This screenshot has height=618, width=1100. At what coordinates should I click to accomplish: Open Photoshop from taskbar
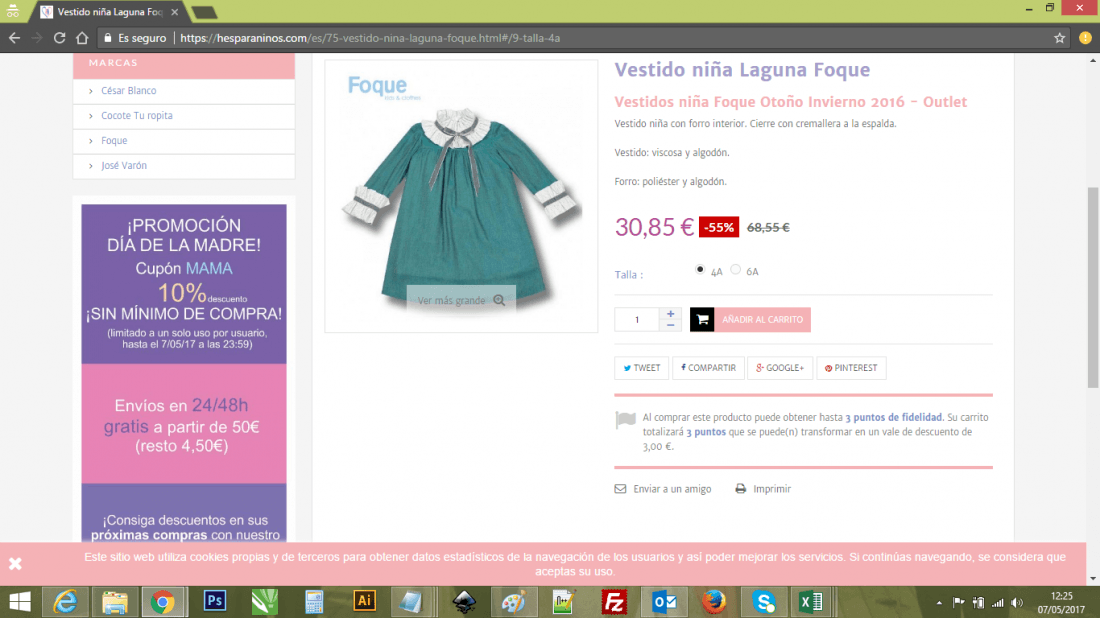(215, 602)
